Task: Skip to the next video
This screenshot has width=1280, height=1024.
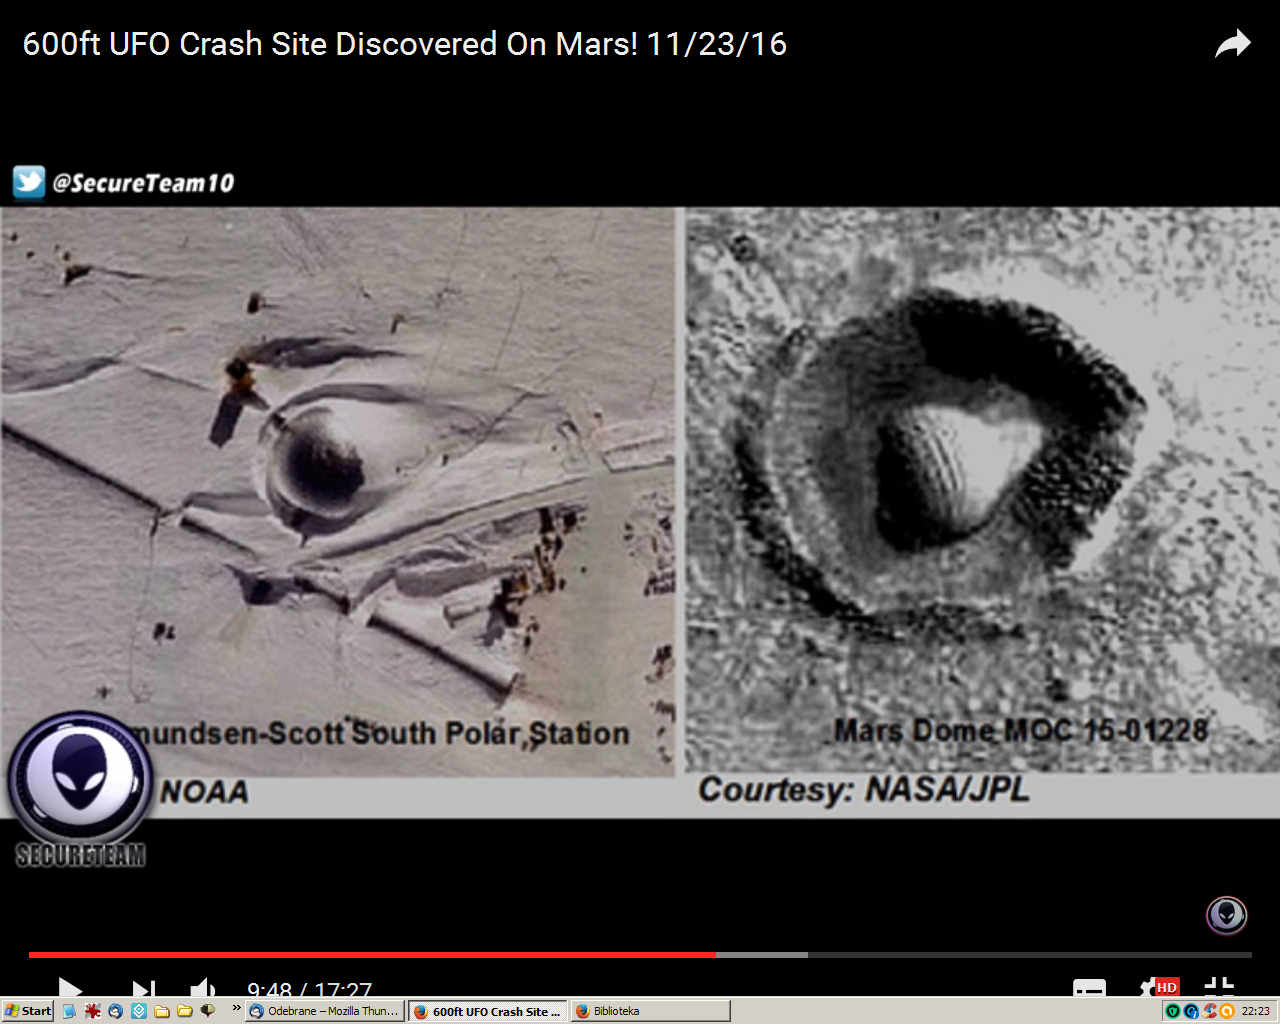Action: pyautogui.click(x=144, y=989)
